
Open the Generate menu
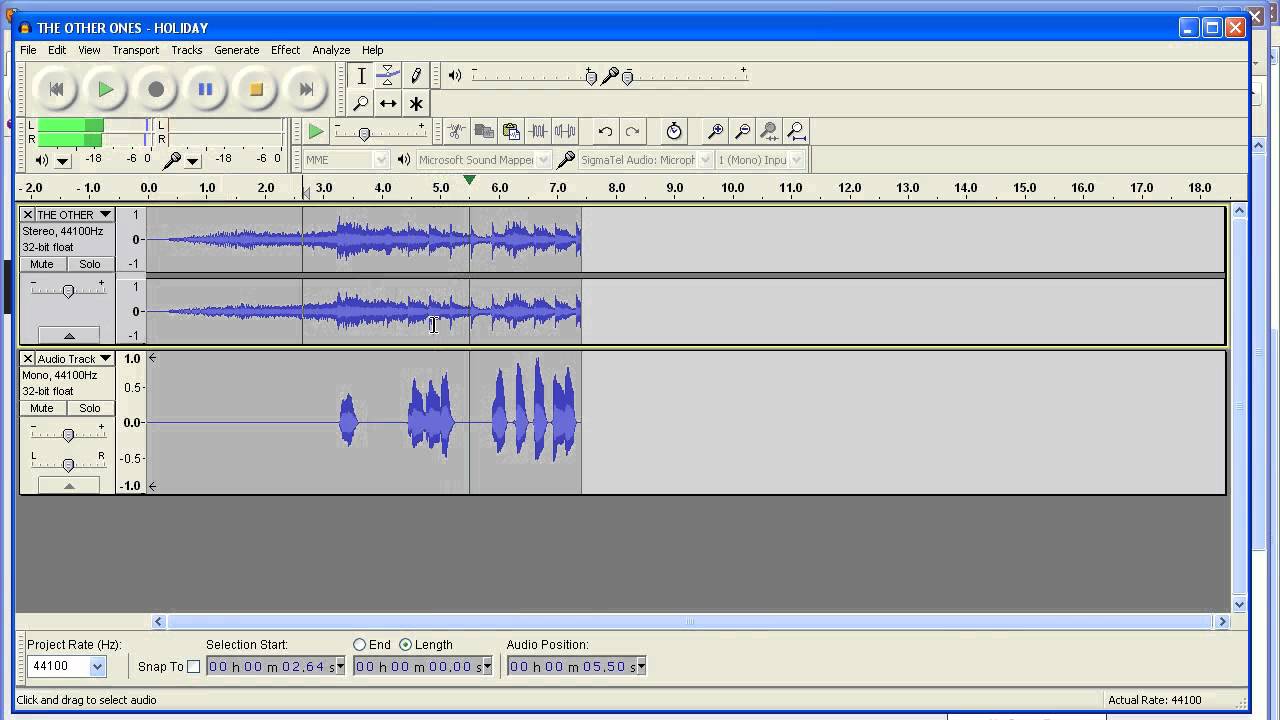pyautogui.click(x=237, y=50)
